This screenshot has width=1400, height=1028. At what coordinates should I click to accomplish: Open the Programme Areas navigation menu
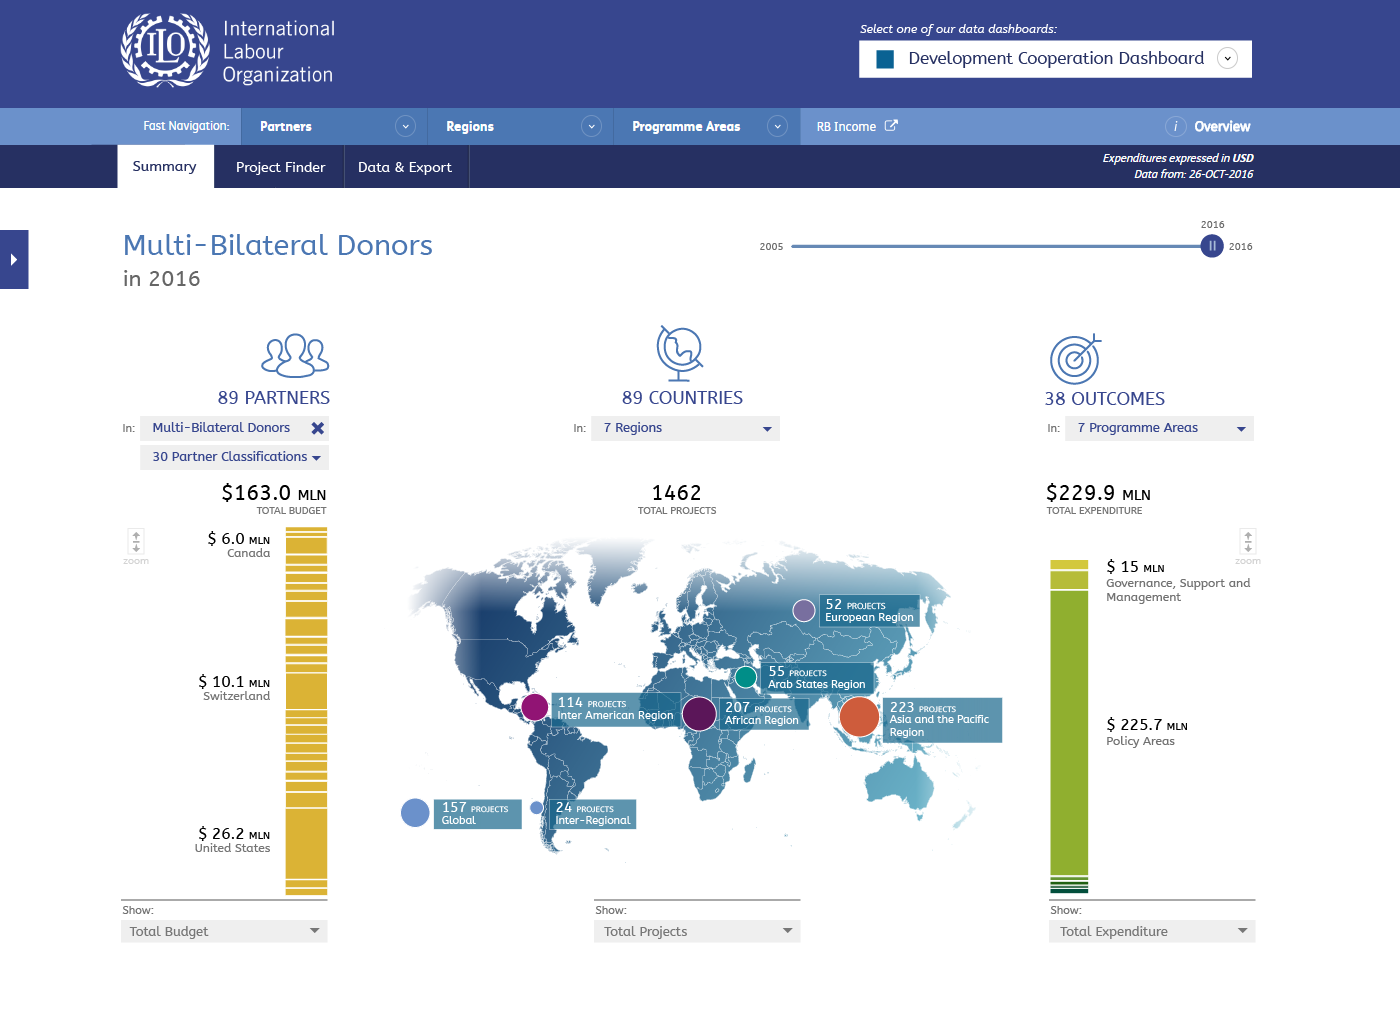[707, 127]
